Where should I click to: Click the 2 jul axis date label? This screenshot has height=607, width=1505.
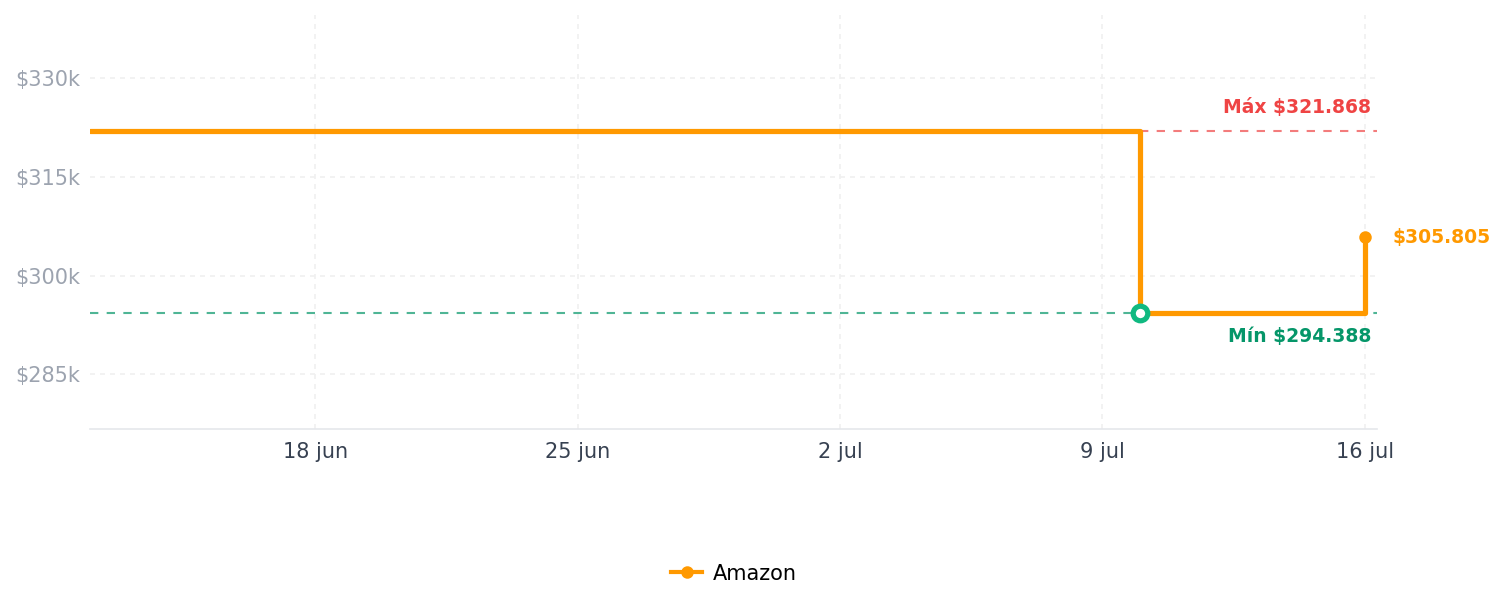click(840, 451)
